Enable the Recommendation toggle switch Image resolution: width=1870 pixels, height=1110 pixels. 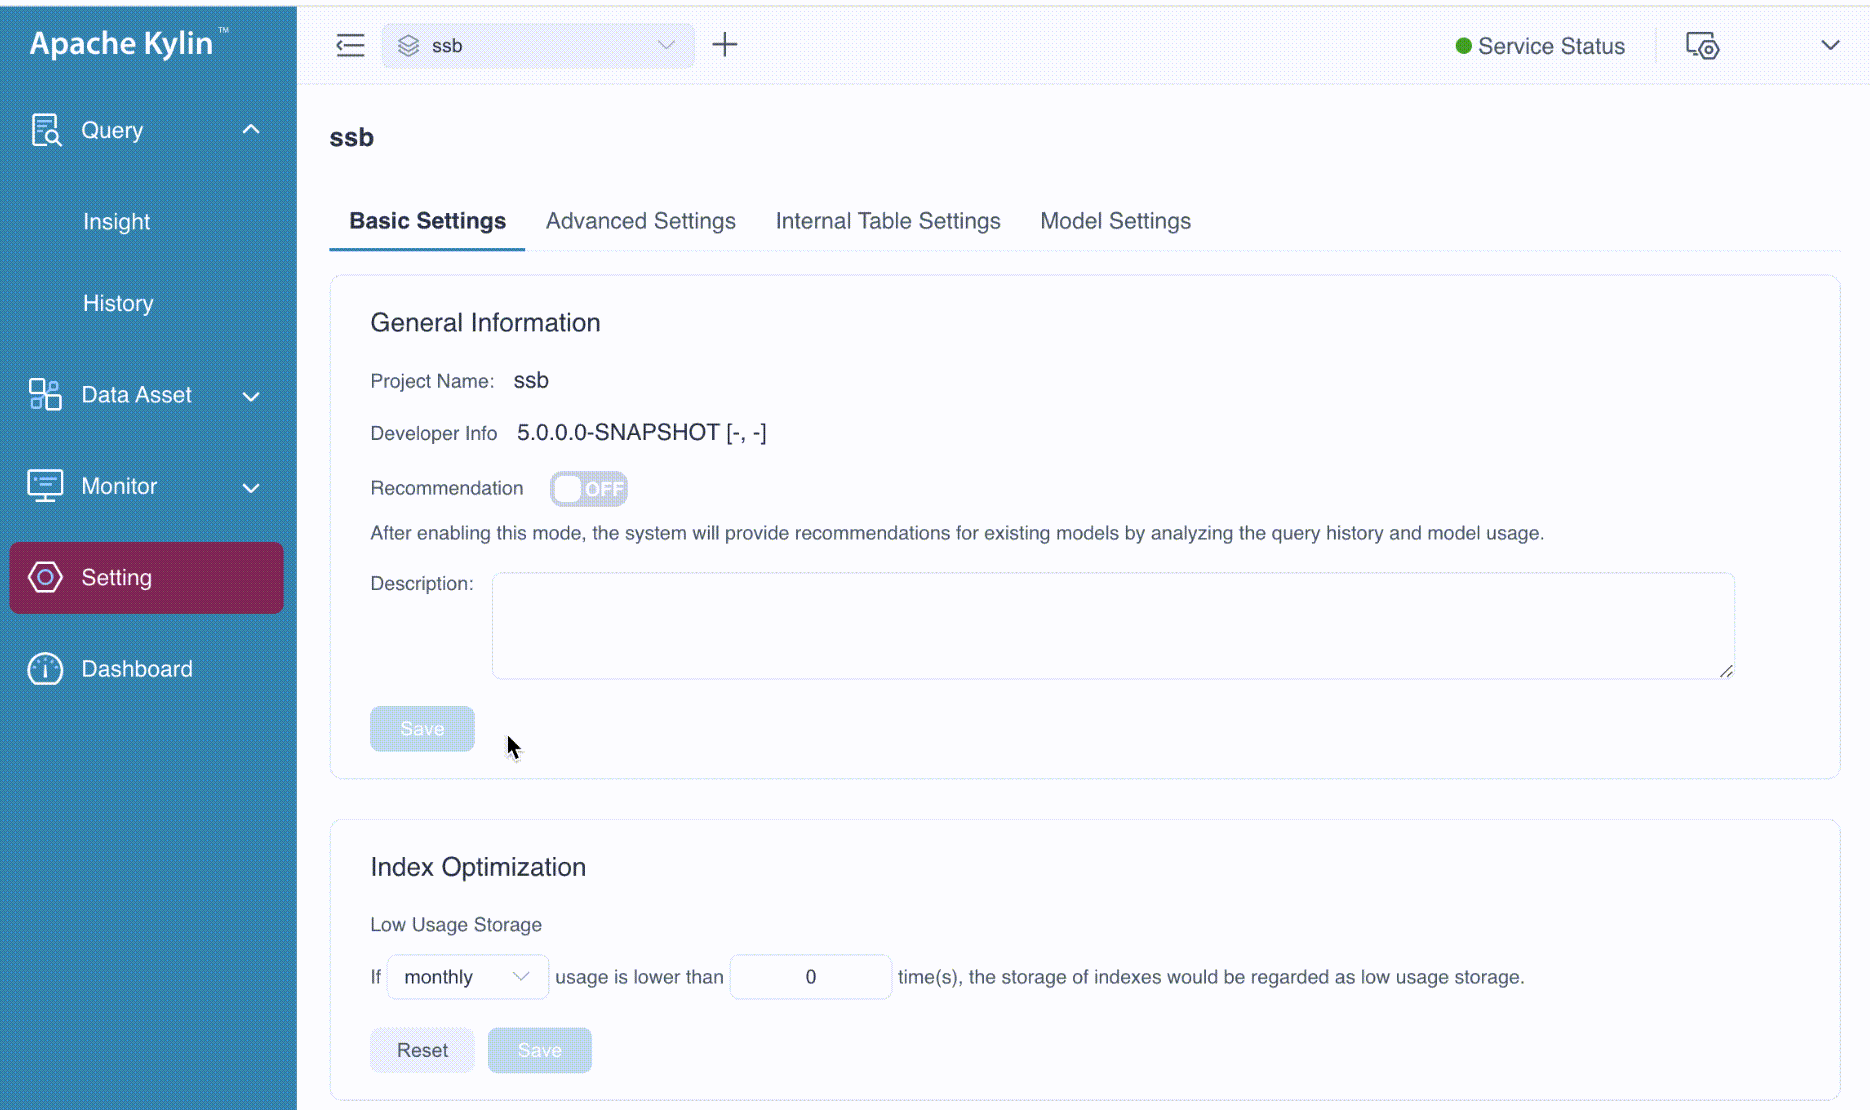click(x=588, y=489)
